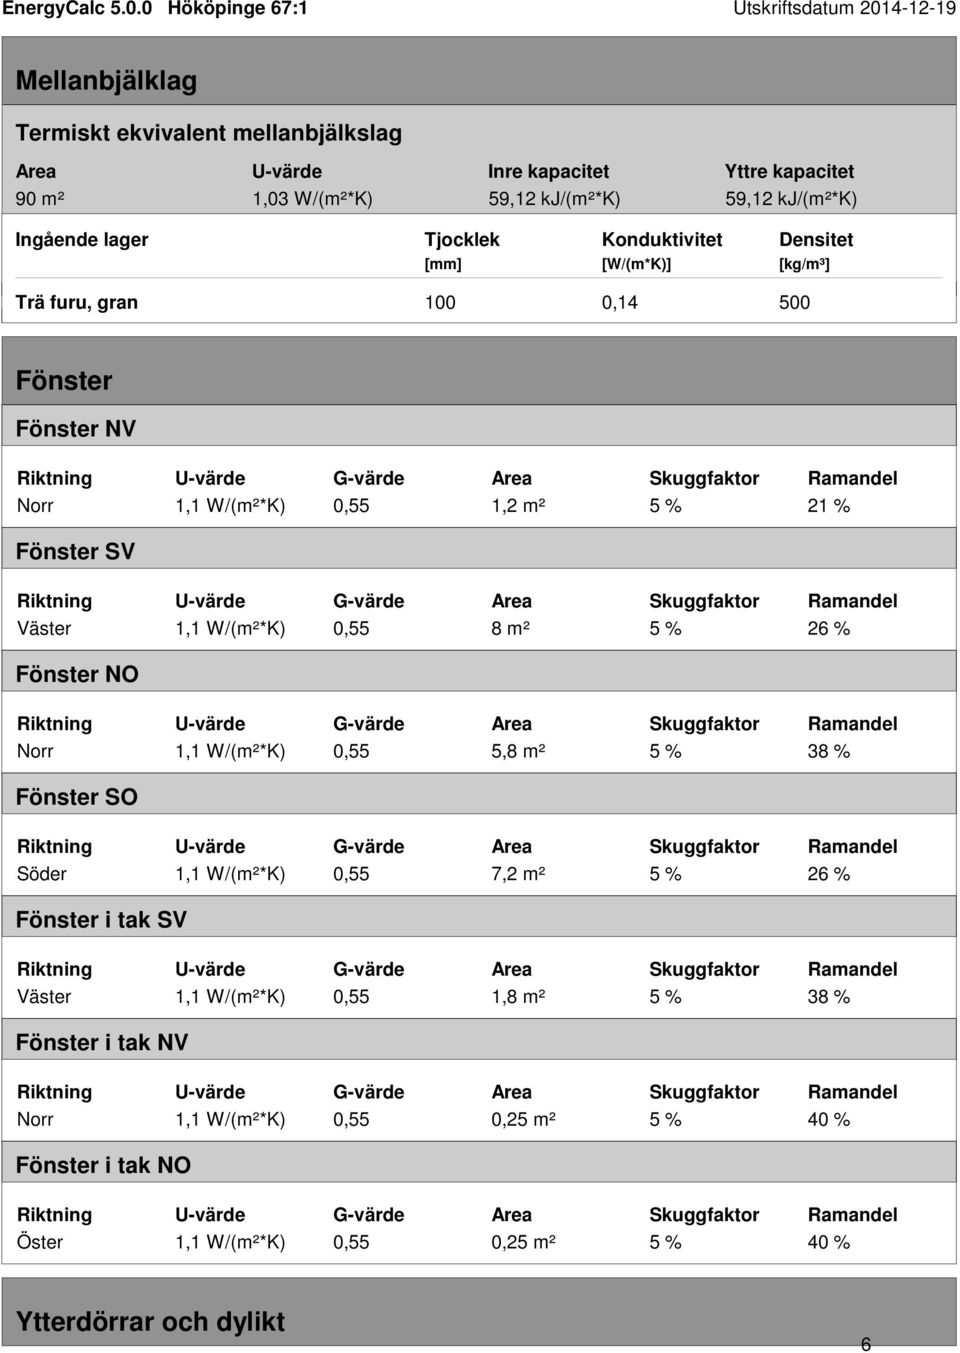This screenshot has width=960, height=1353.
Task: Click the Inre kapacitet column label
Action: [x=548, y=171]
